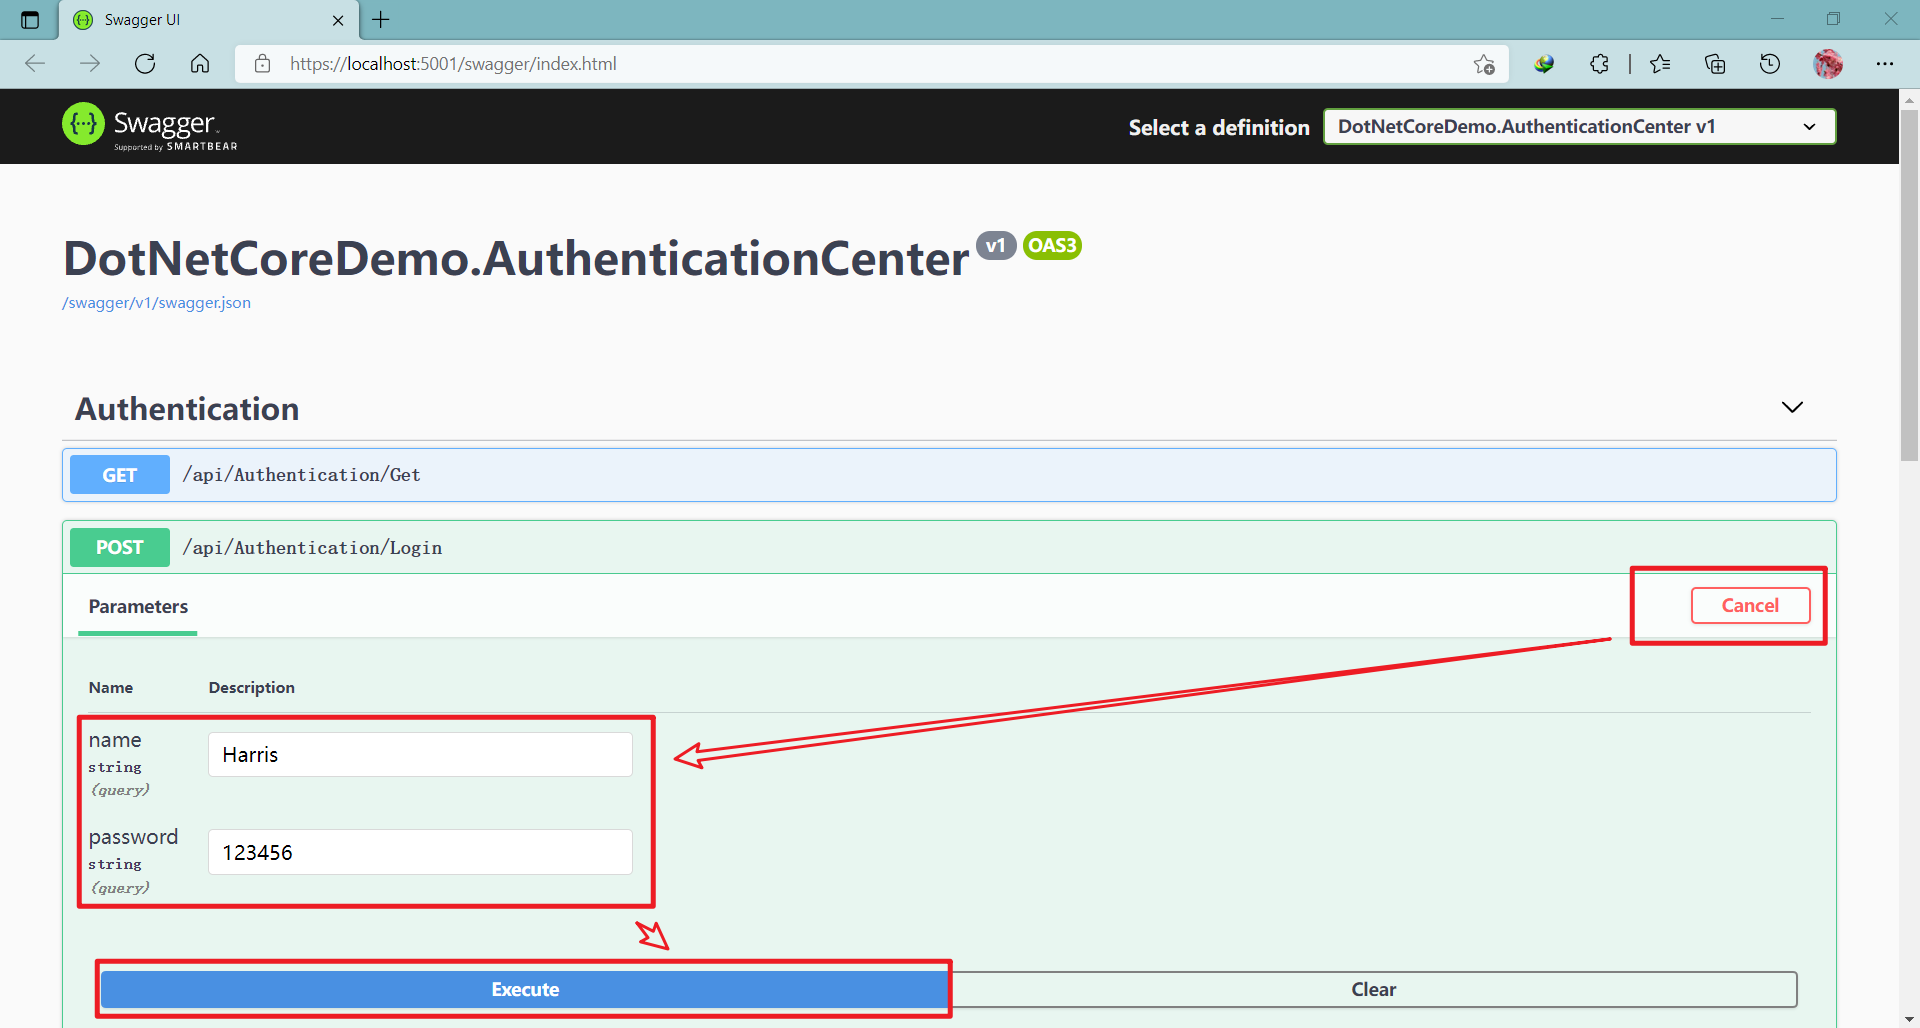Click the scrollbar down arrow
Image resolution: width=1920 pixels, height=1028 pixels.
pos(1909,1019)
